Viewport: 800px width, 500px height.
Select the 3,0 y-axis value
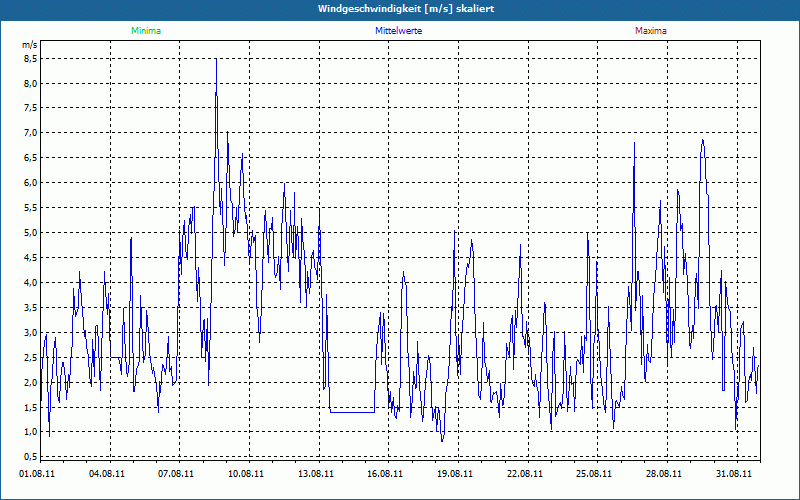click(x=31, y=332)
